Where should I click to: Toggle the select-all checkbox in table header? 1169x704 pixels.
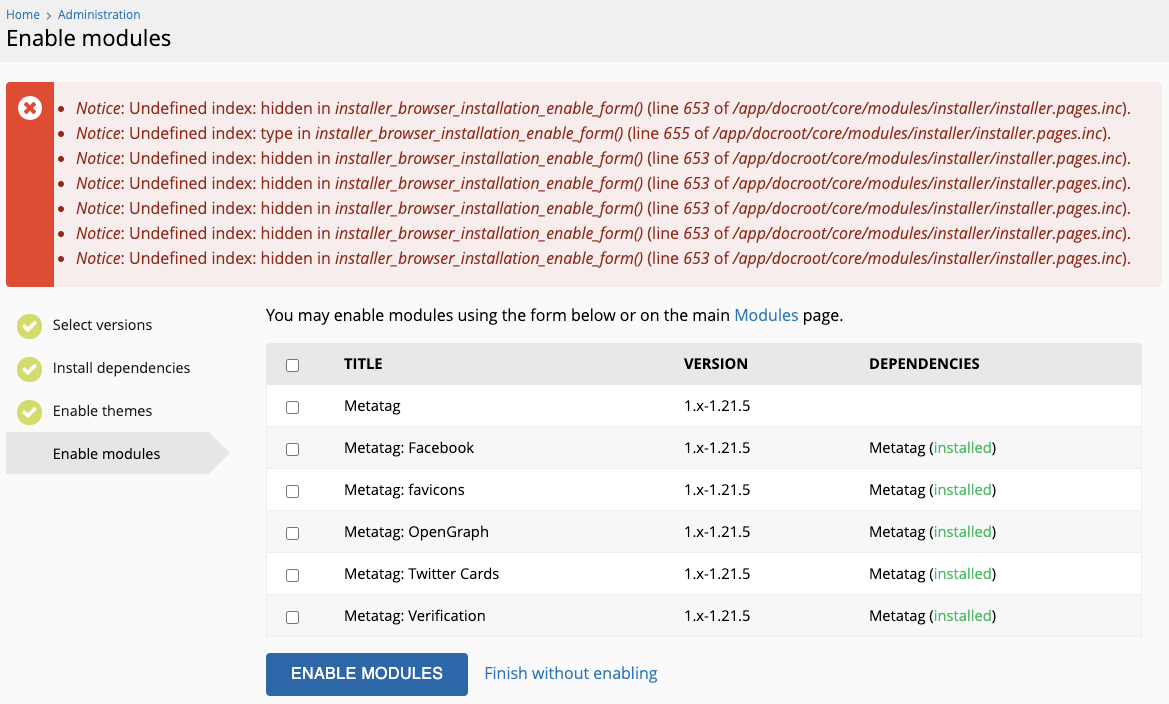tap(292, 365)
